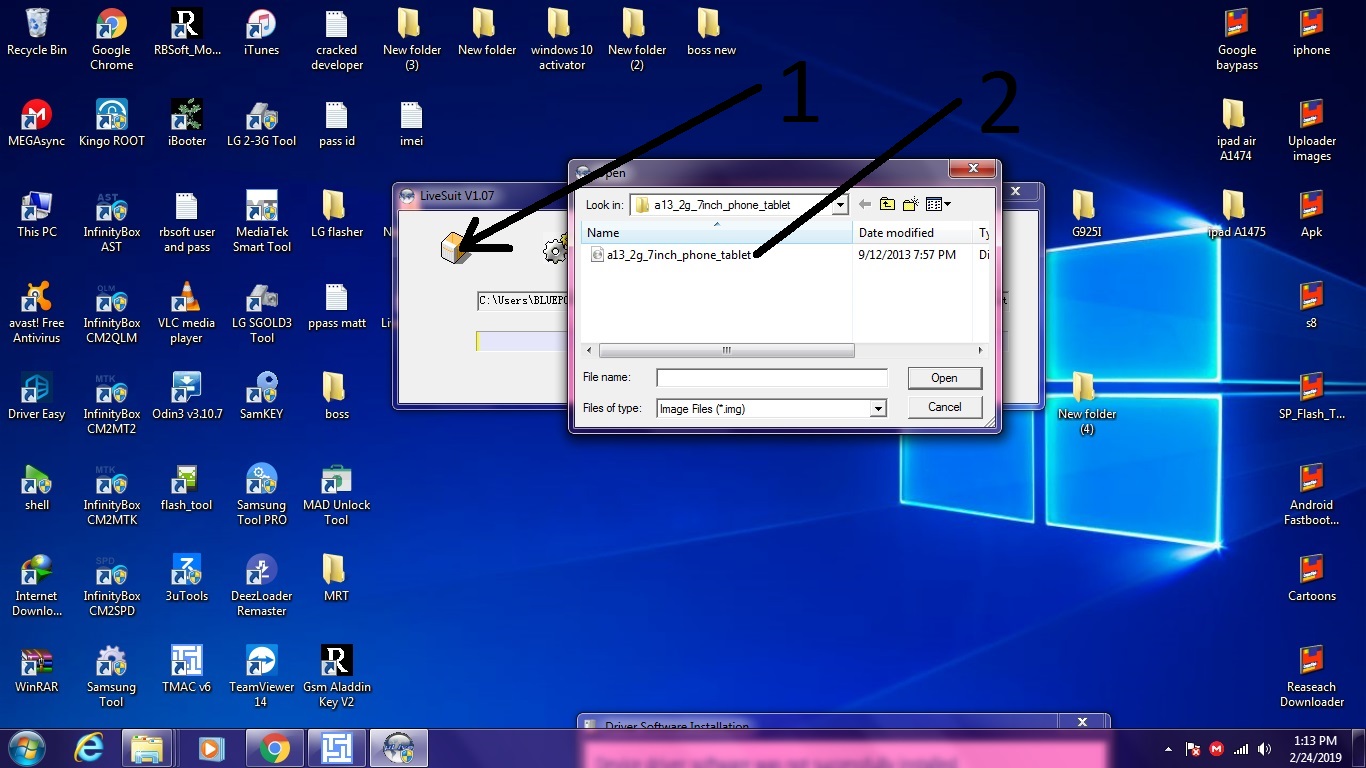
Task: Open the avast! Free Antivirus icon
Action: pos(37,313)
